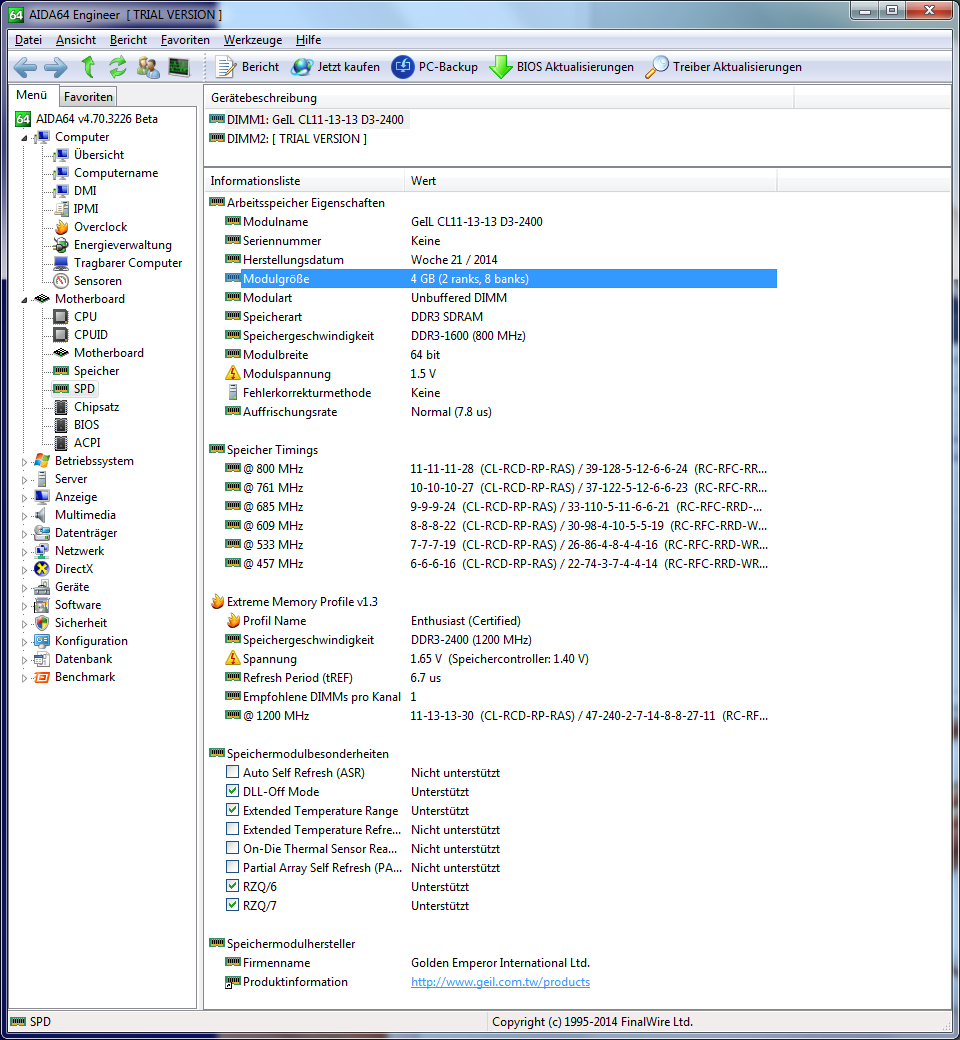Image resolution: width=960 pixels, height=1040 pixels.
Task: Select the Konfiguration icon in tree
Action: (42, 641)
